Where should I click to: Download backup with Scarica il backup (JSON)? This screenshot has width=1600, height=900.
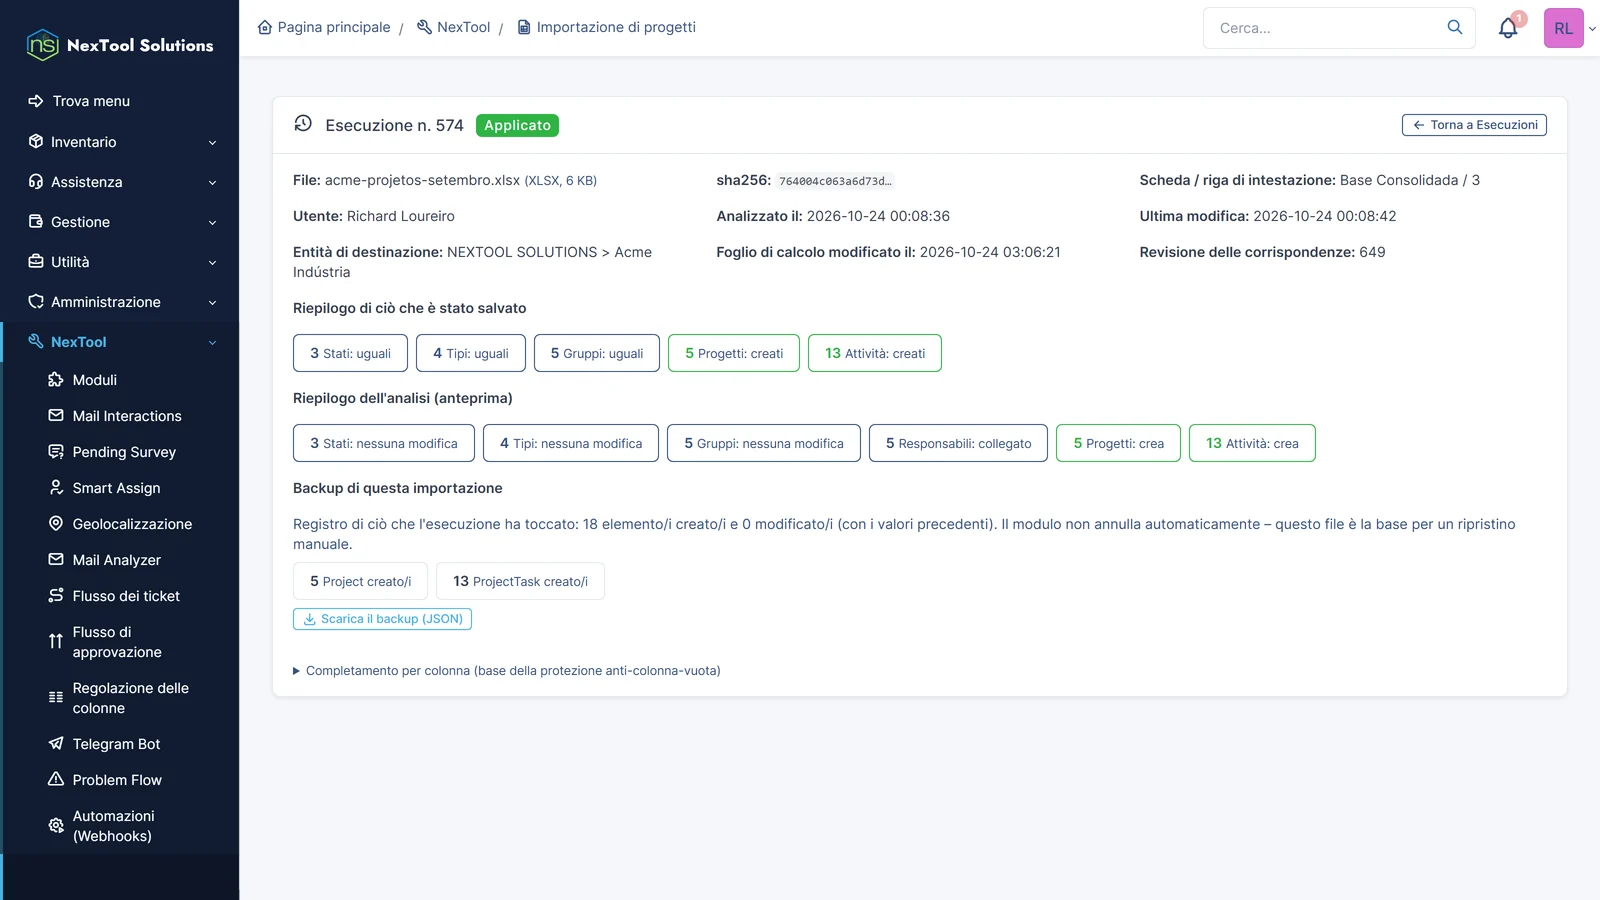[382, 619]
